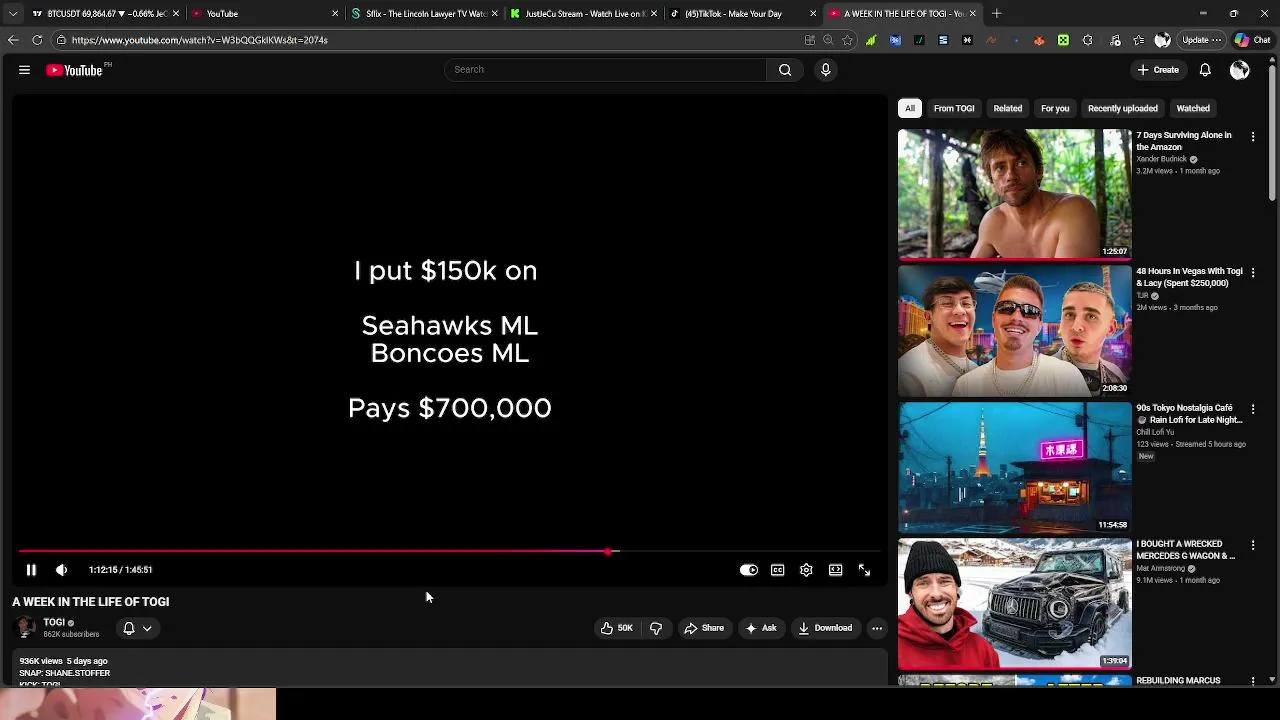Image resolution: width=1280 pixels, height=720 pixels.
Task: Select the All filter chip
Action: (910, 108)
